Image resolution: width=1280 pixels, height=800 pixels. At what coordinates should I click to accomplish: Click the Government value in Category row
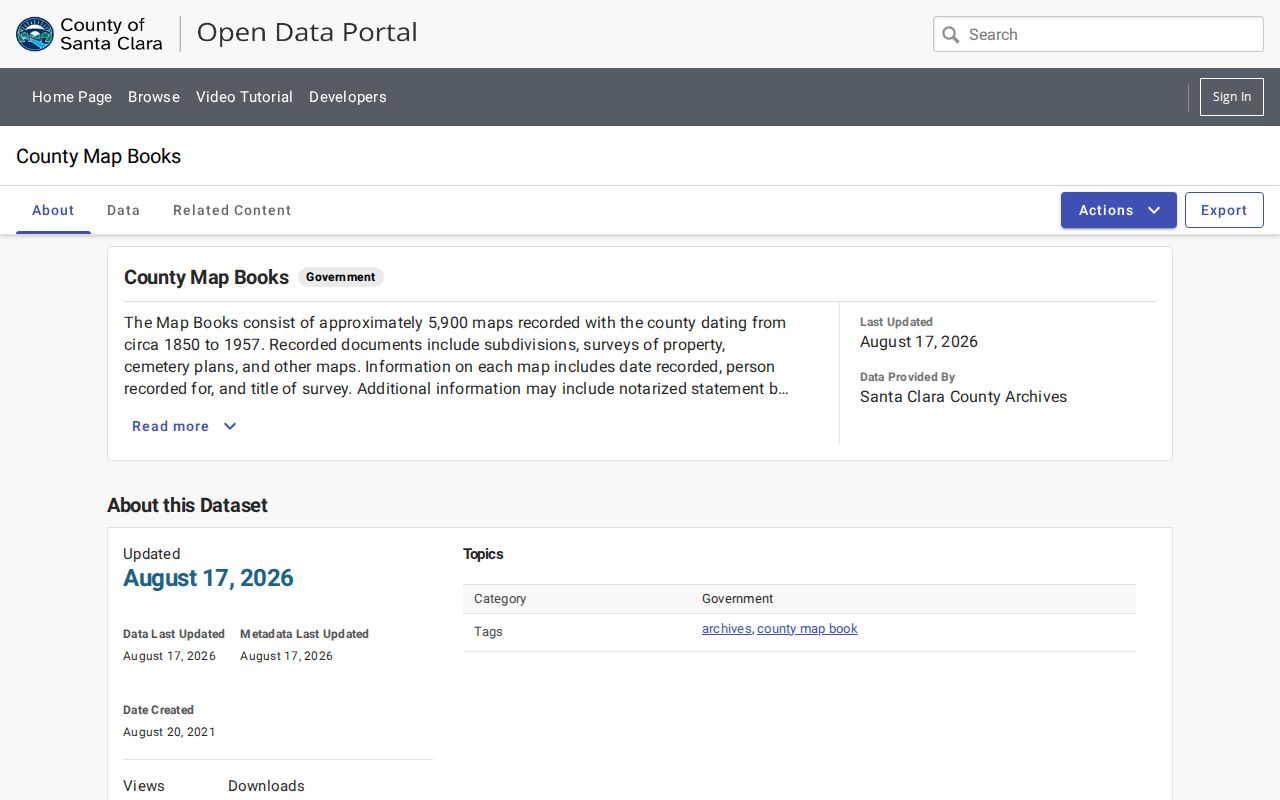click(x=737, y=599)
